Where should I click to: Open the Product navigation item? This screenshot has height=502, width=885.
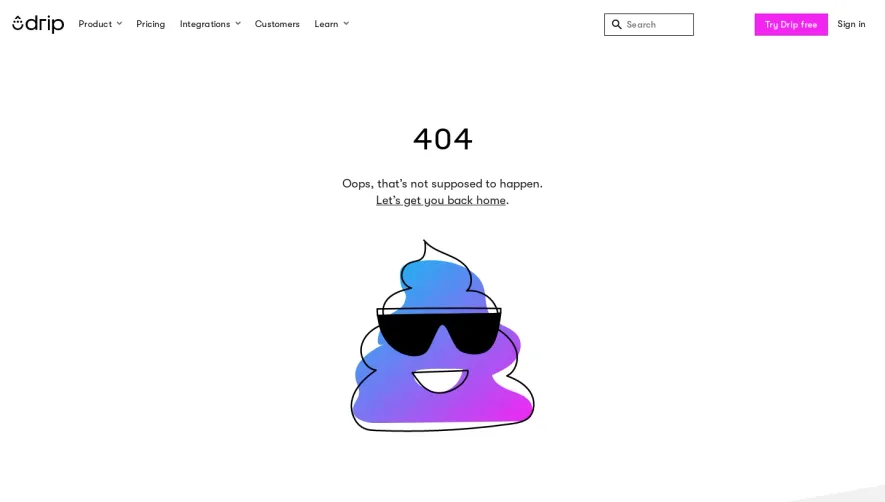(x=95, y=24)
